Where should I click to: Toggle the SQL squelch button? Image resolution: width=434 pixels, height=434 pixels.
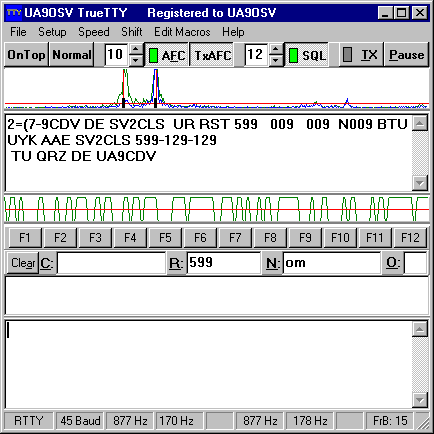307,55
